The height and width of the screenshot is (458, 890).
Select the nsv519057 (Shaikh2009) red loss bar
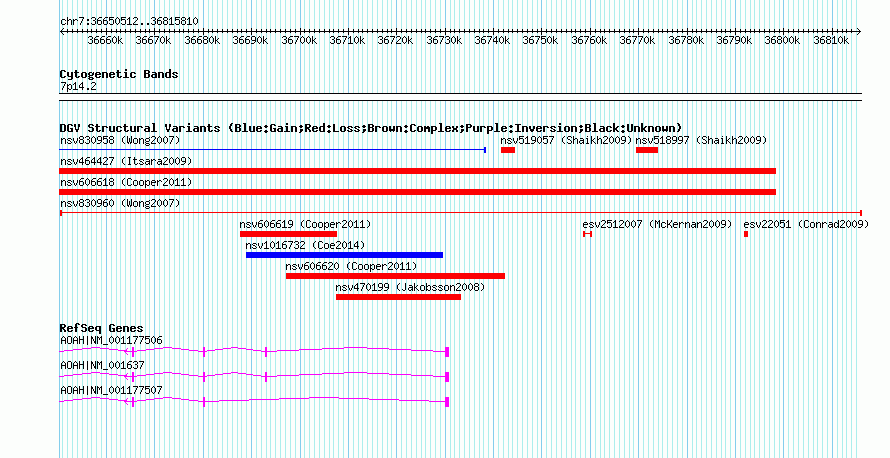tap(508, 150)
